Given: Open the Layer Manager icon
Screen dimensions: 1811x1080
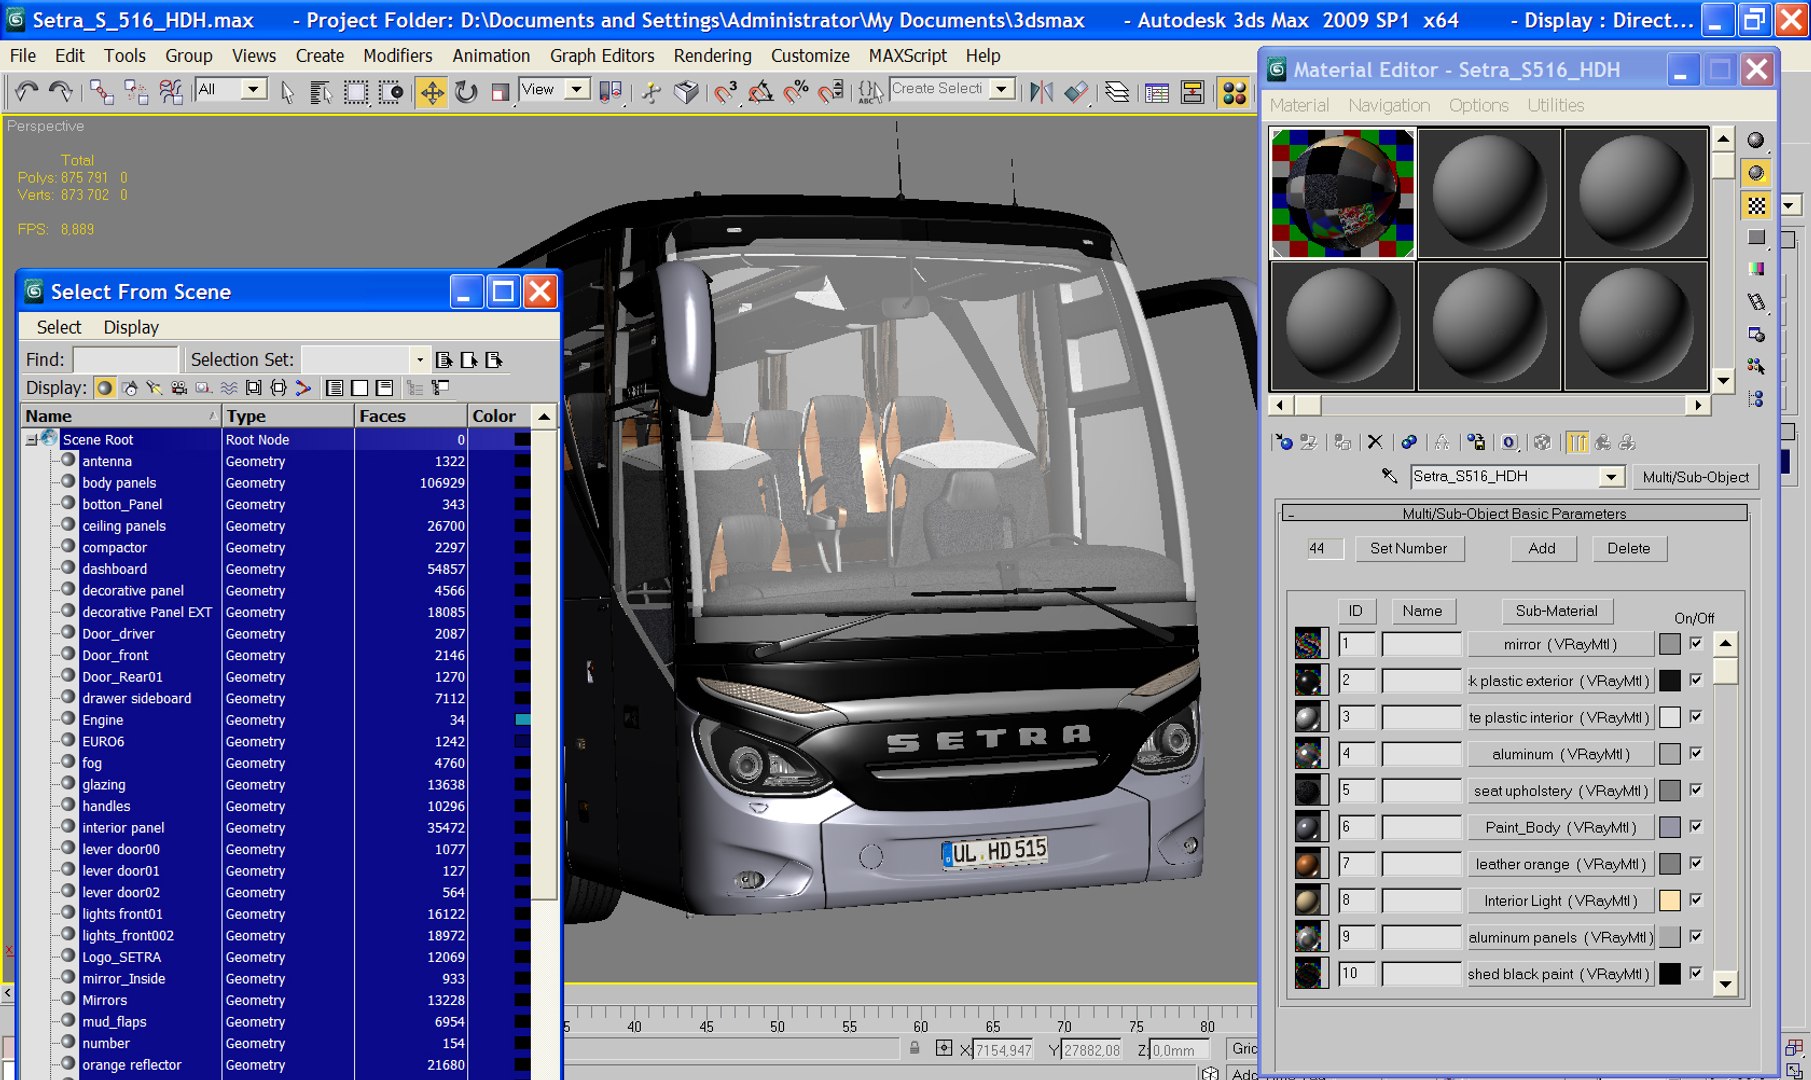Looking at the screenshot, I should coord(1116,92).
